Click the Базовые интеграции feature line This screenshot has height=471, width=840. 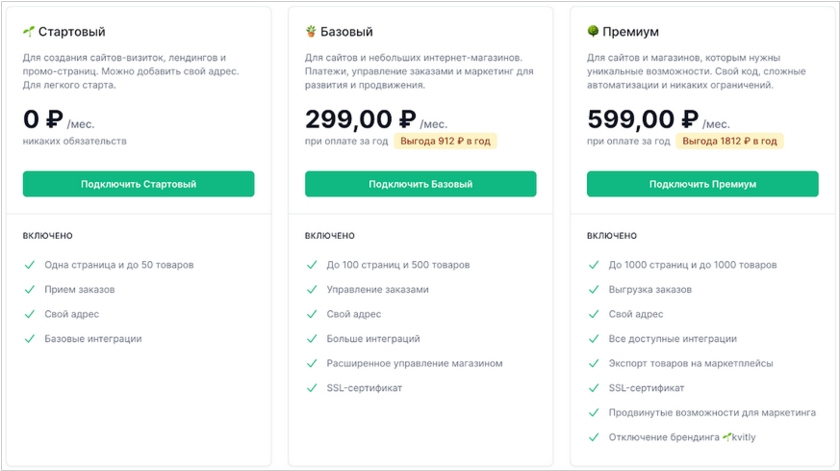click(93, 339)
